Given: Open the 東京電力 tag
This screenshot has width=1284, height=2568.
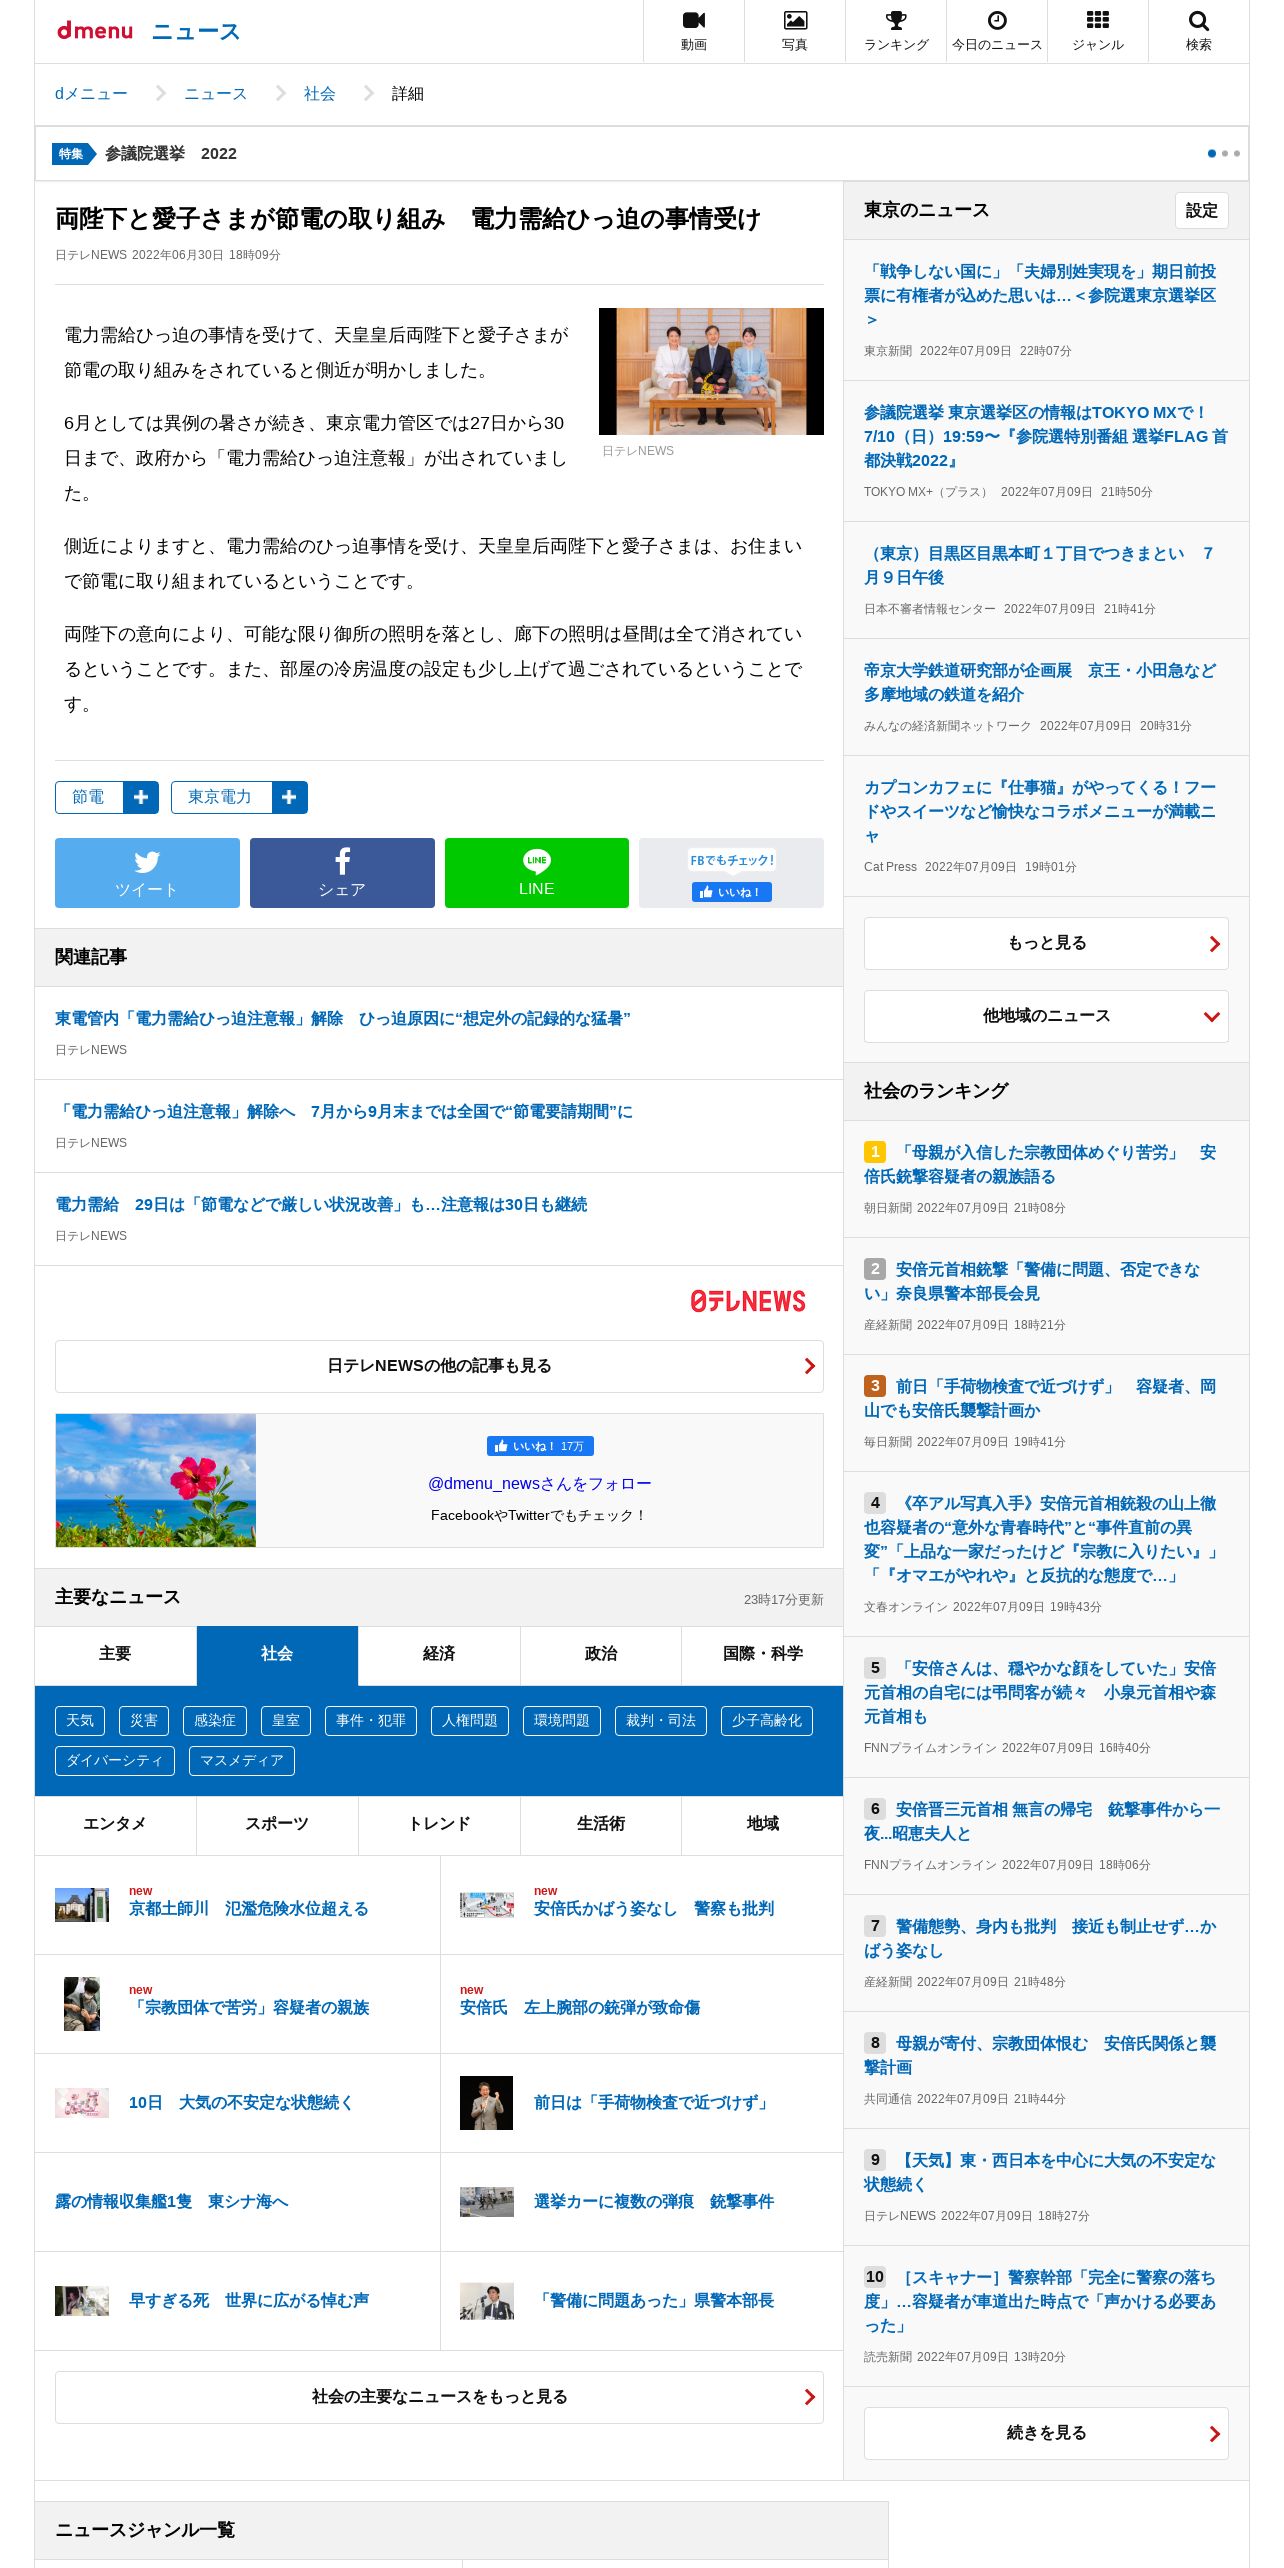Looking at the screenshot, I should [221, 797].
